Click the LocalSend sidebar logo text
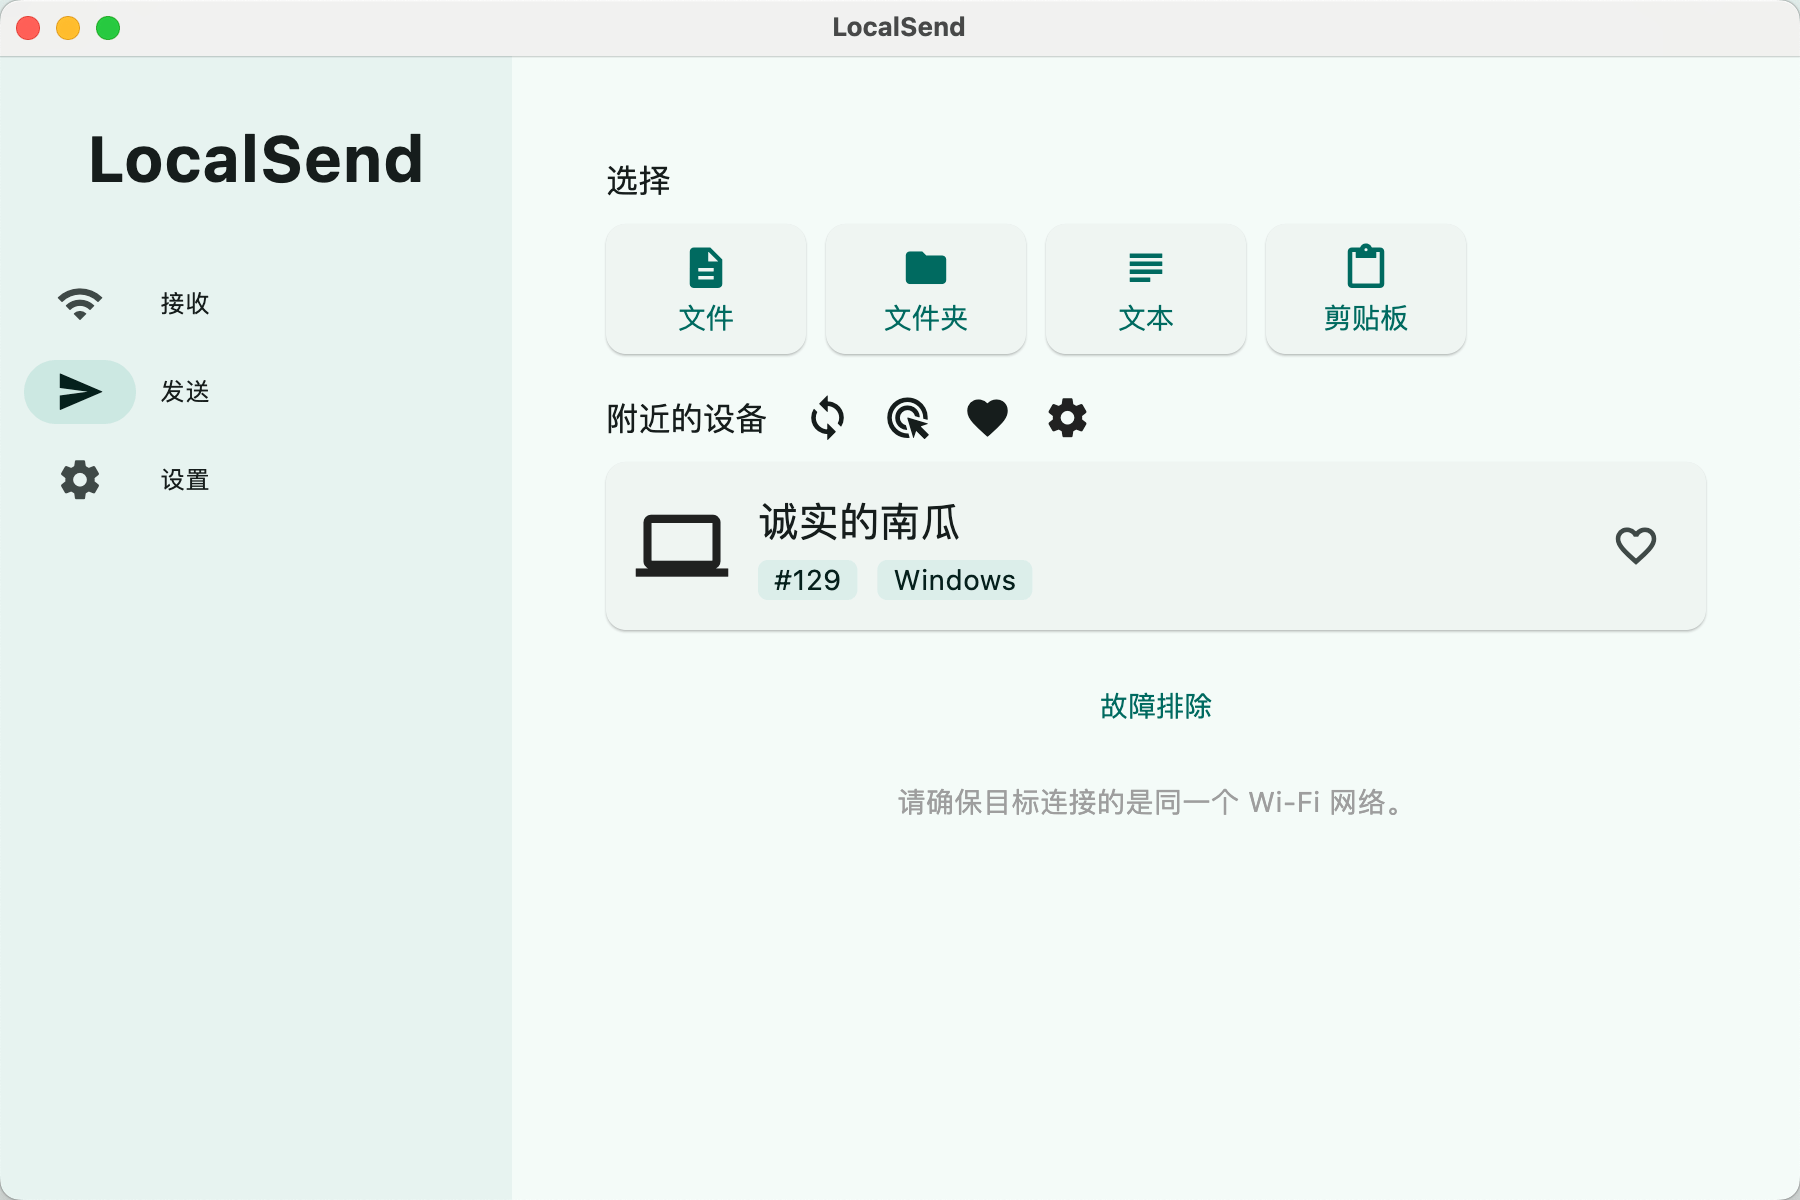 [256, 160]
